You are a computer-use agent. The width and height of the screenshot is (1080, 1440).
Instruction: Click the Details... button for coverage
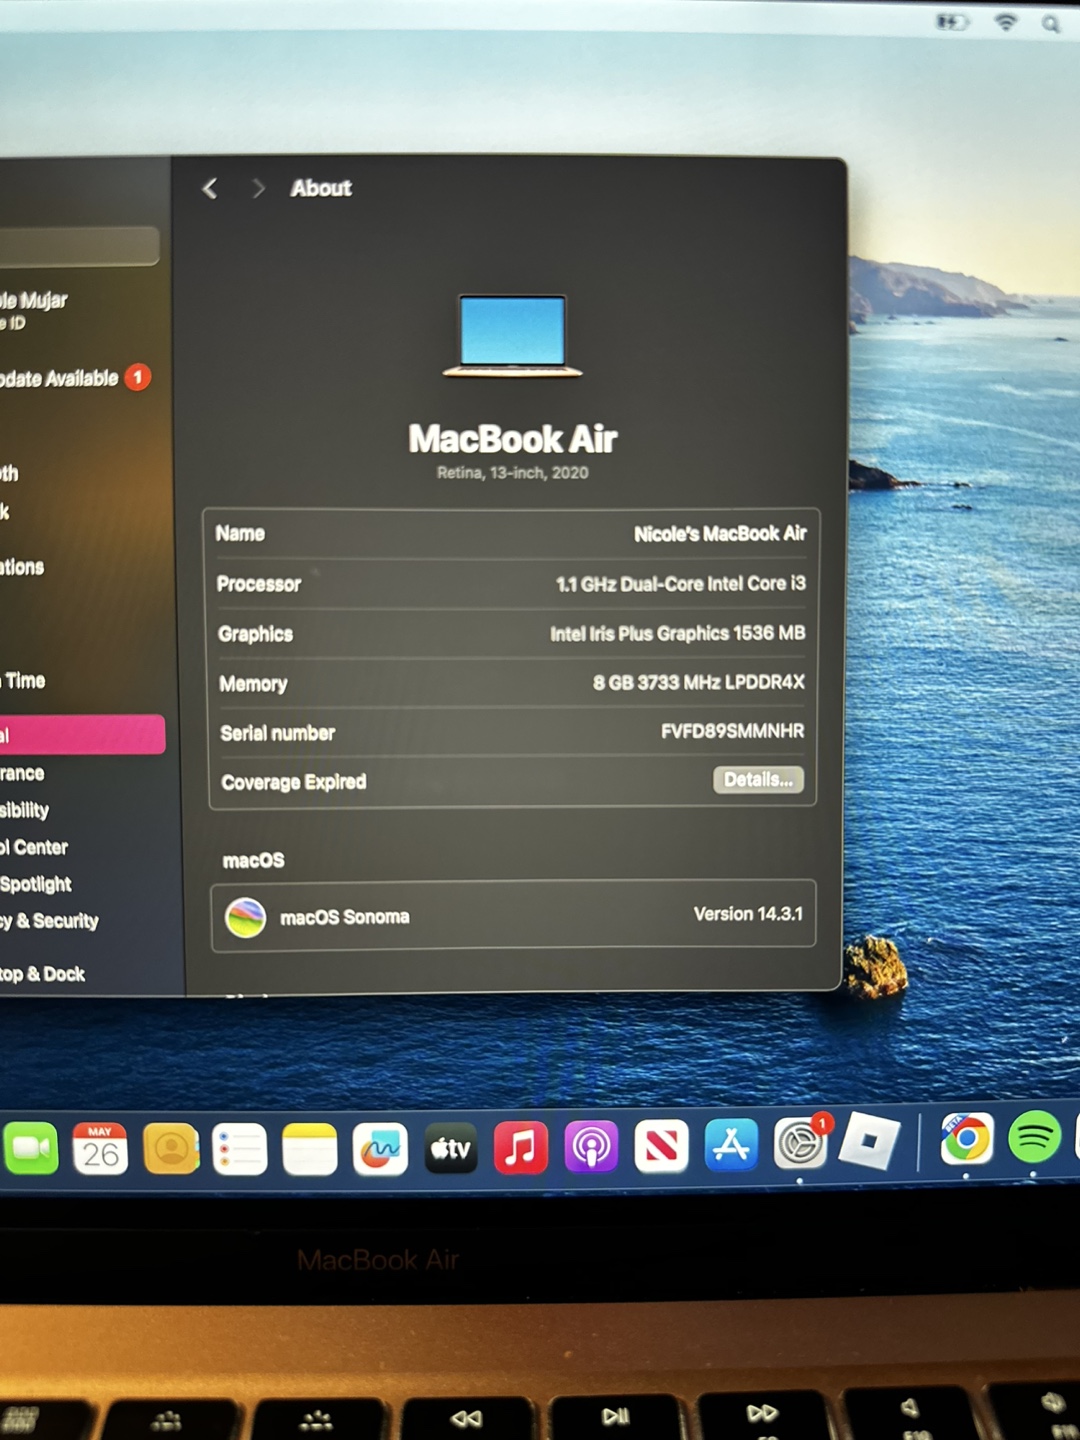click(758, 780)
